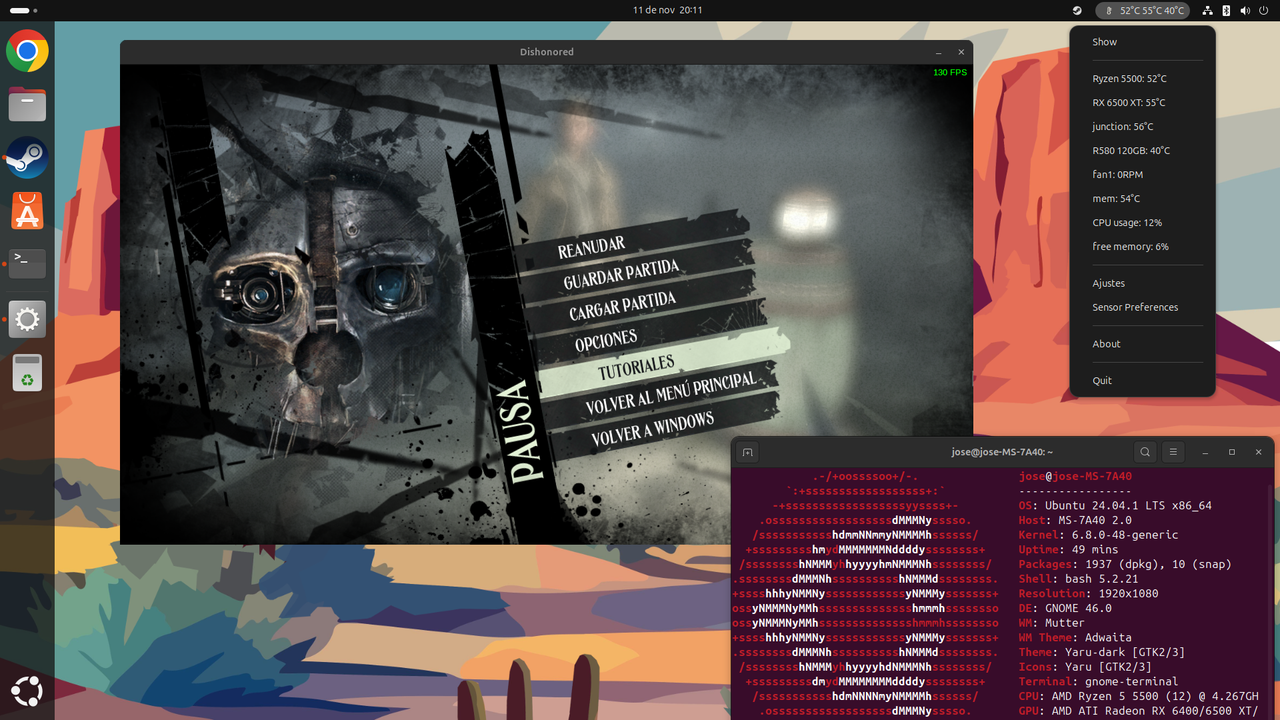Launch Steam from the dock
Image resolution: width=1280 pixels, height=720 pixels.
27,157
